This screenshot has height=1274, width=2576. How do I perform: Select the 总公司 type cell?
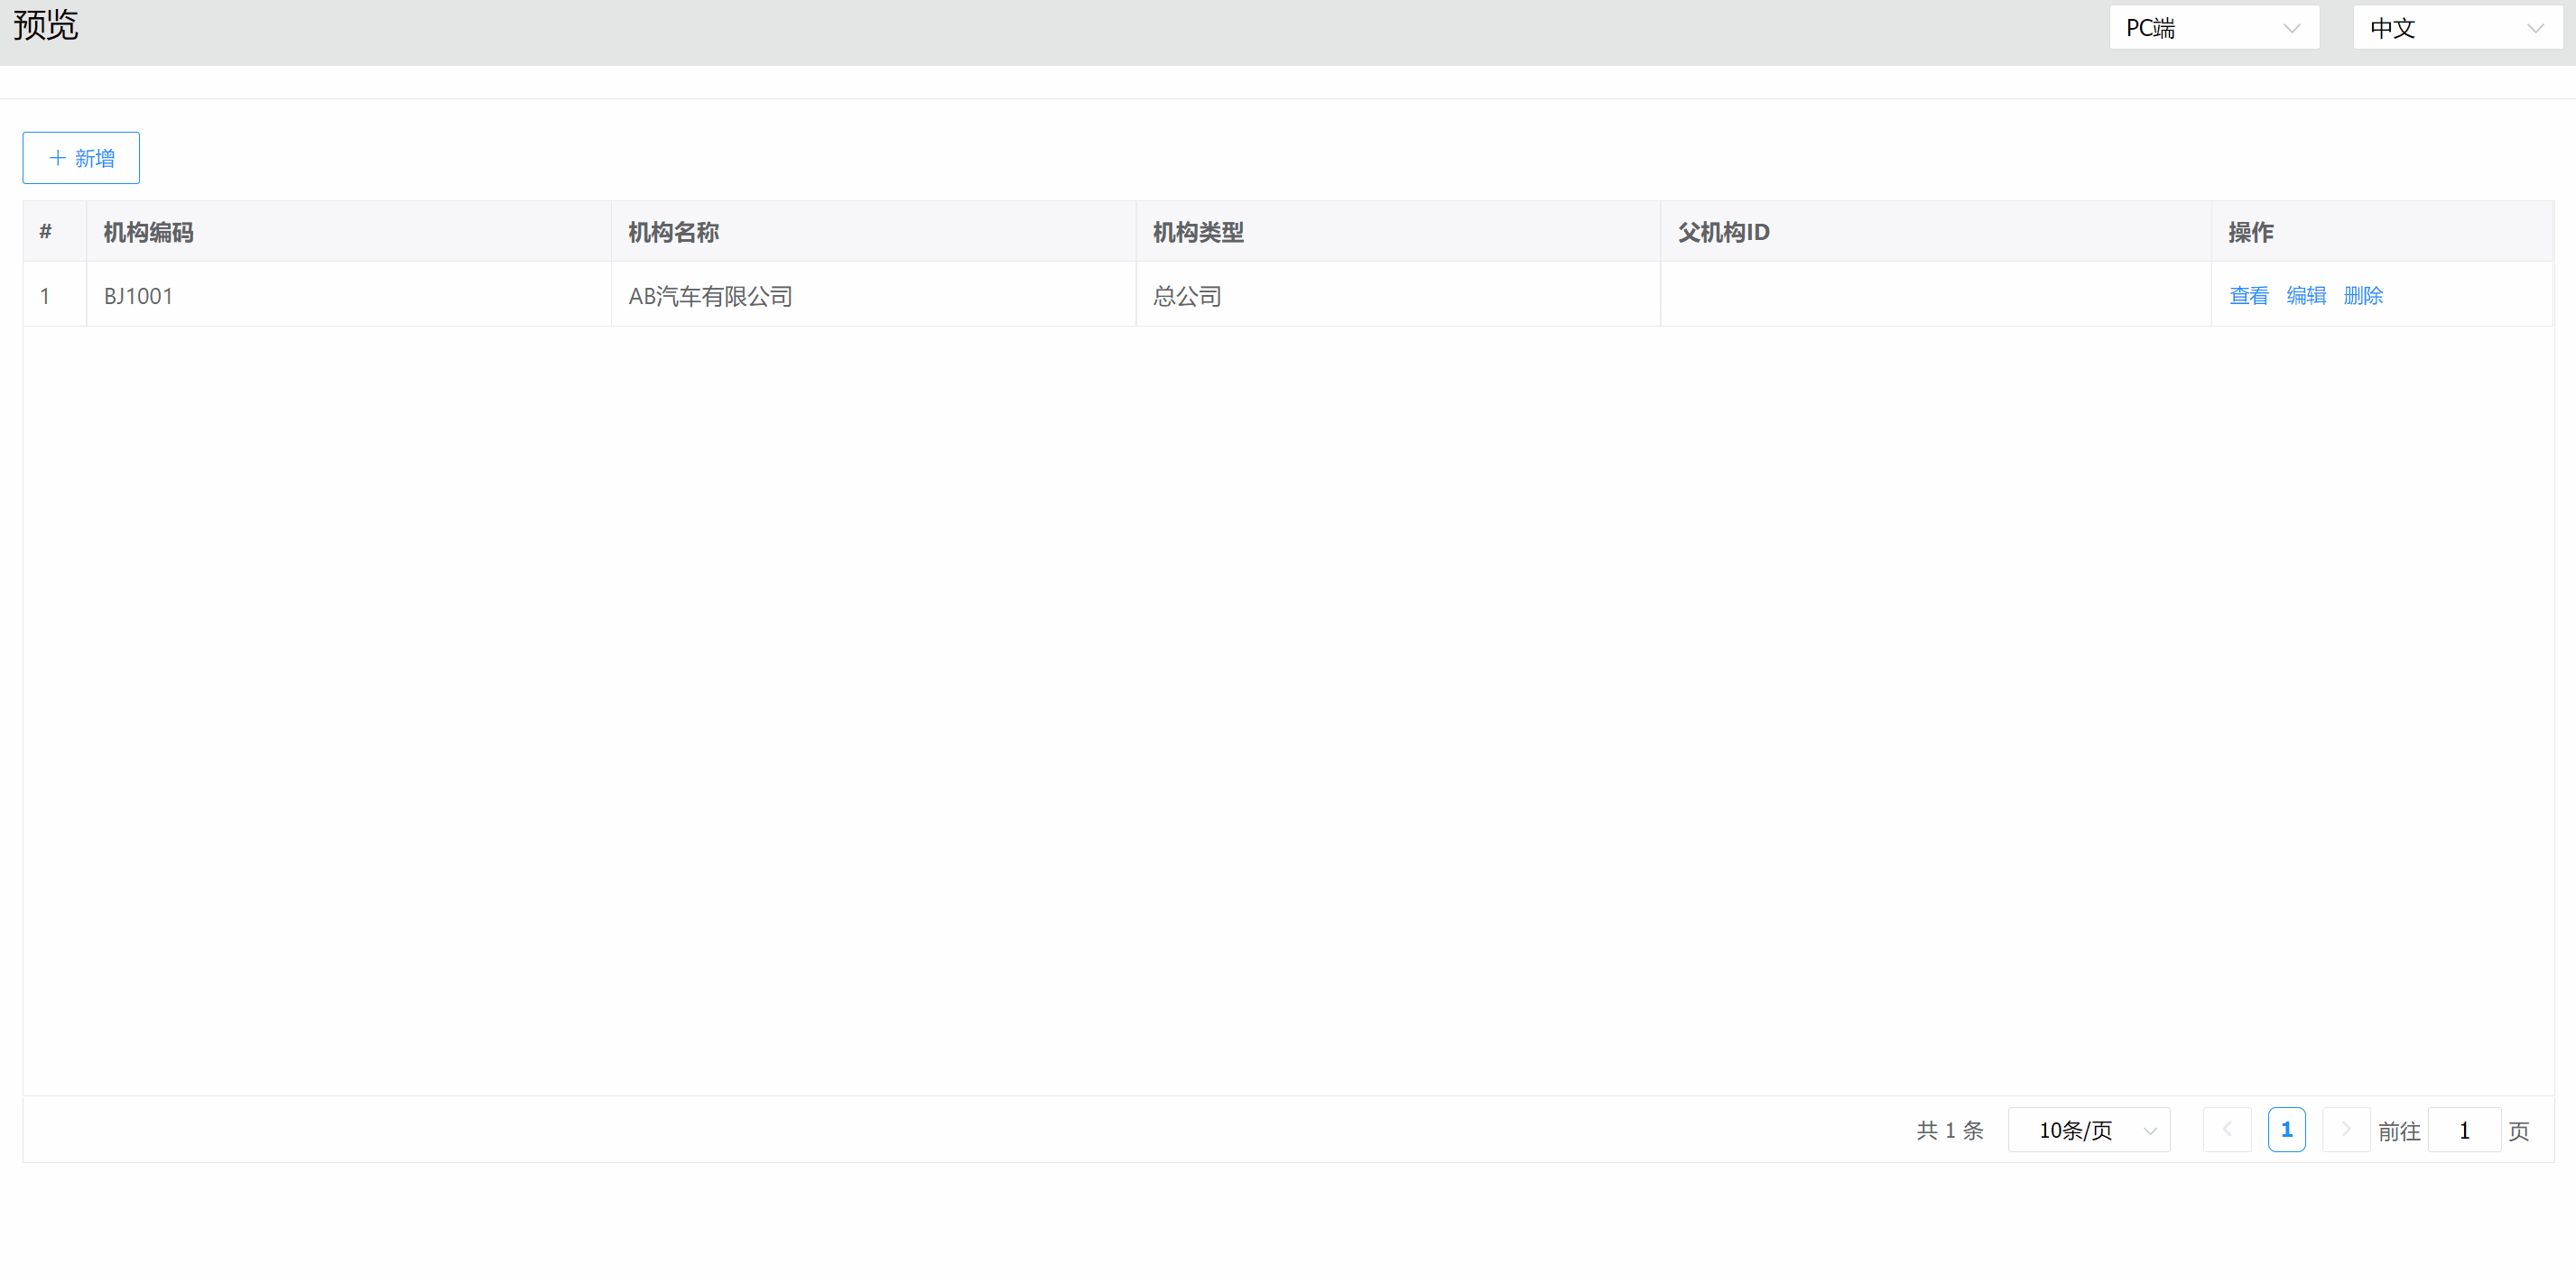pos(1187,296)
